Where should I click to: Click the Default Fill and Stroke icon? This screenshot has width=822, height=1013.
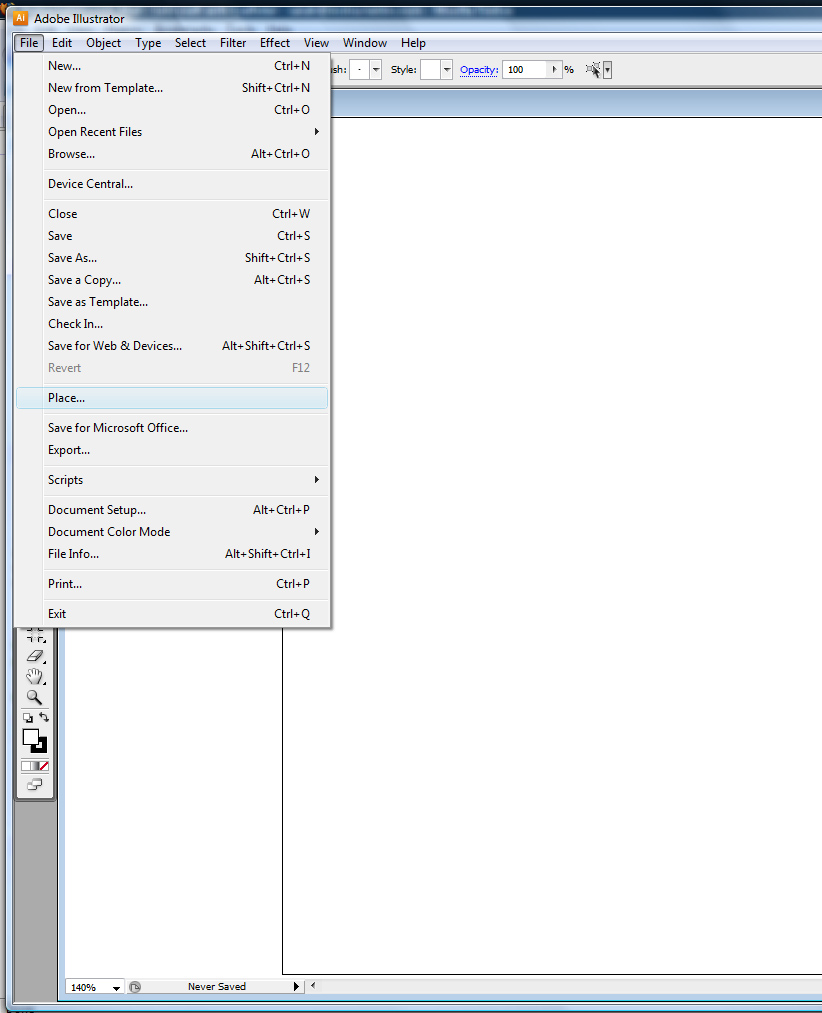(27, 718)
